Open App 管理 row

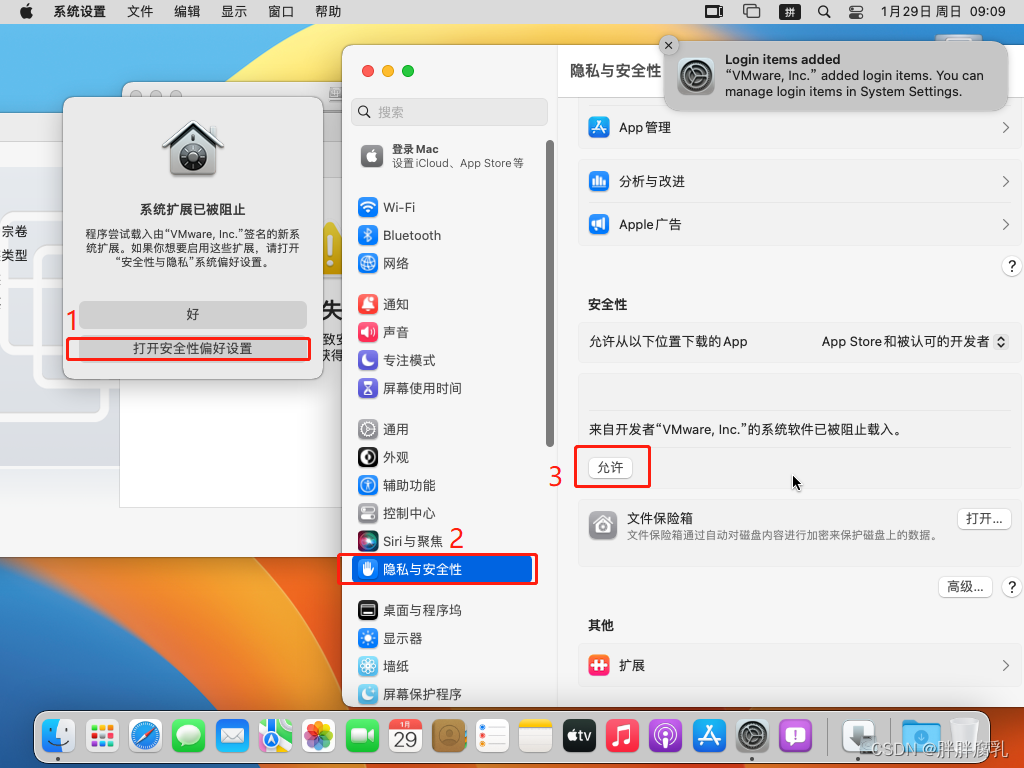click(799, 127)
